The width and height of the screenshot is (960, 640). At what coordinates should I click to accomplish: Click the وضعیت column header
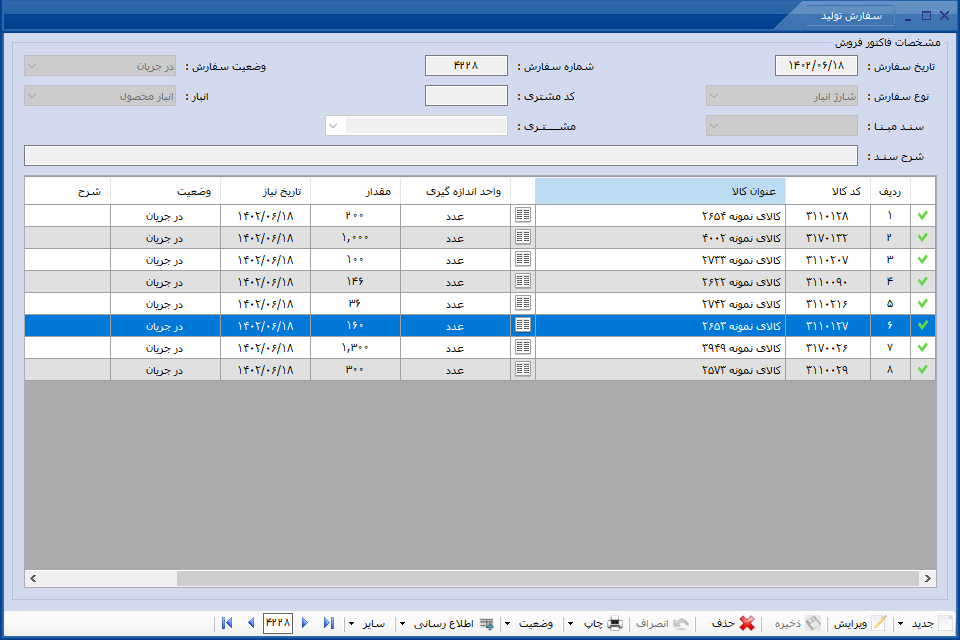[165, 191]
